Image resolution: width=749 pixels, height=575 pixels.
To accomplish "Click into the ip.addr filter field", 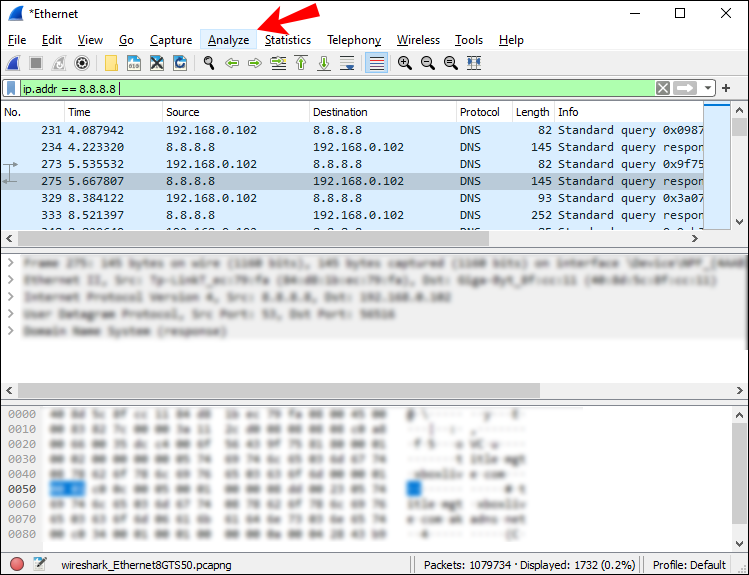I will click(x=338, y=88).
